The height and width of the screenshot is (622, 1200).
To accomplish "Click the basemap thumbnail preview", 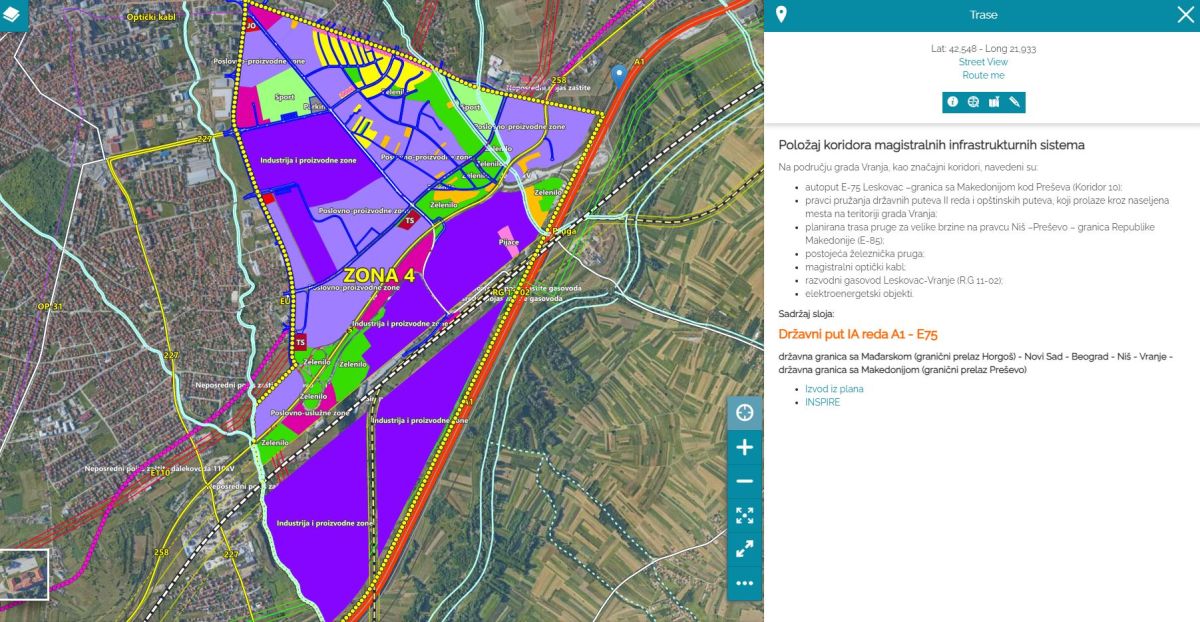I will tap(24, 574).
